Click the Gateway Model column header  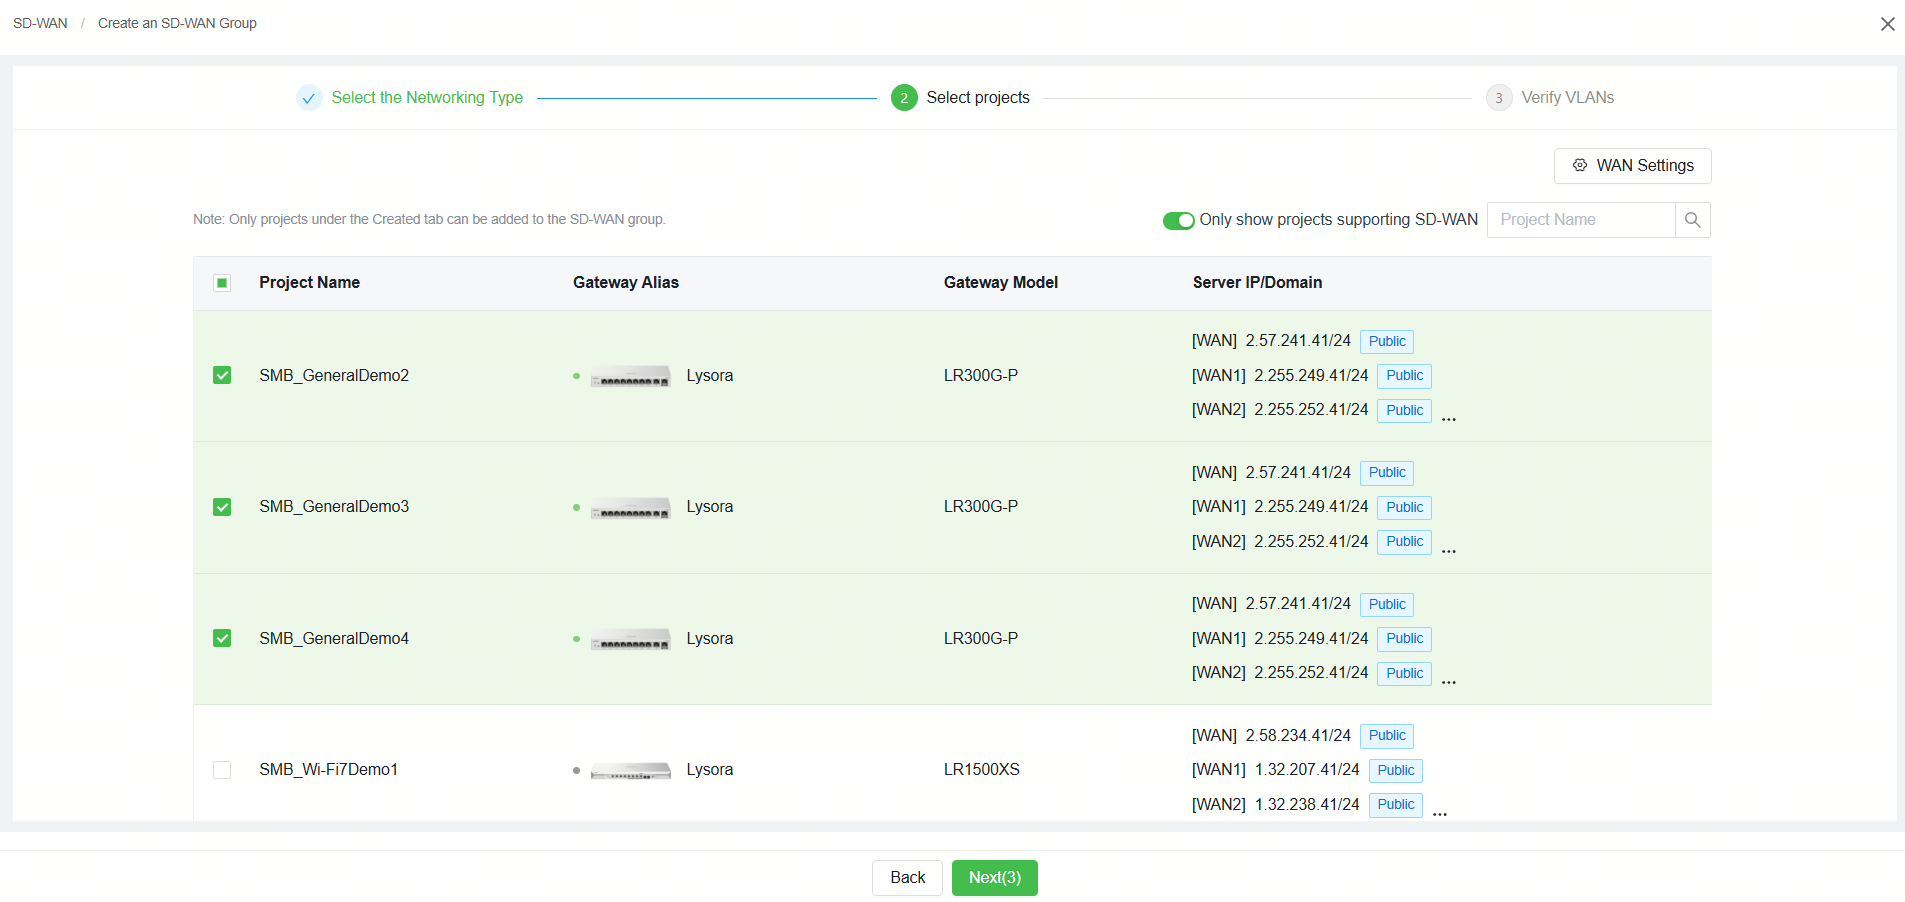[1001, 283]
